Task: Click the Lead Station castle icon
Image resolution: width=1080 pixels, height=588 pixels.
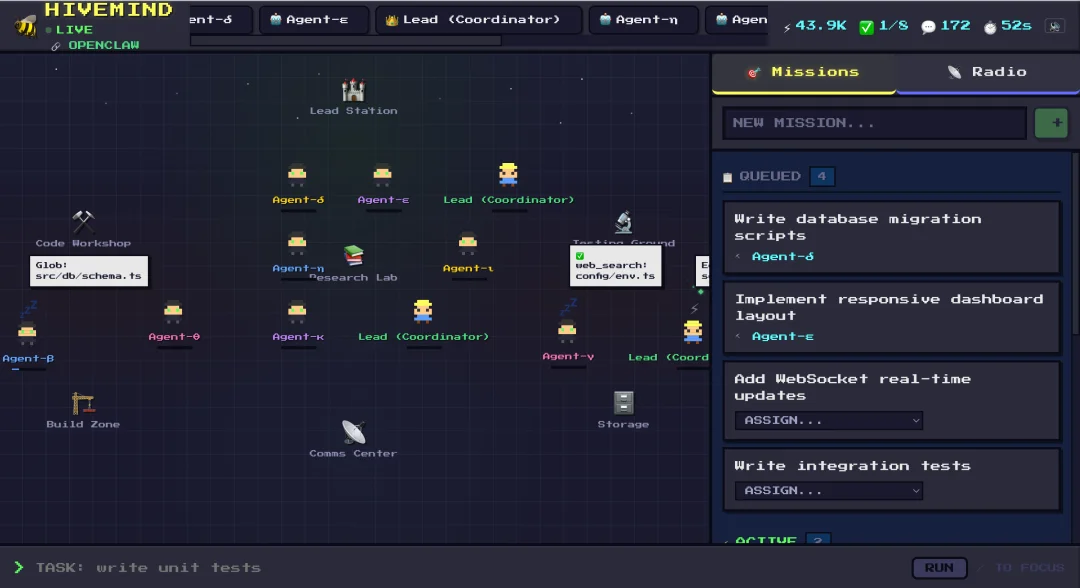Action: coord(353,91)
